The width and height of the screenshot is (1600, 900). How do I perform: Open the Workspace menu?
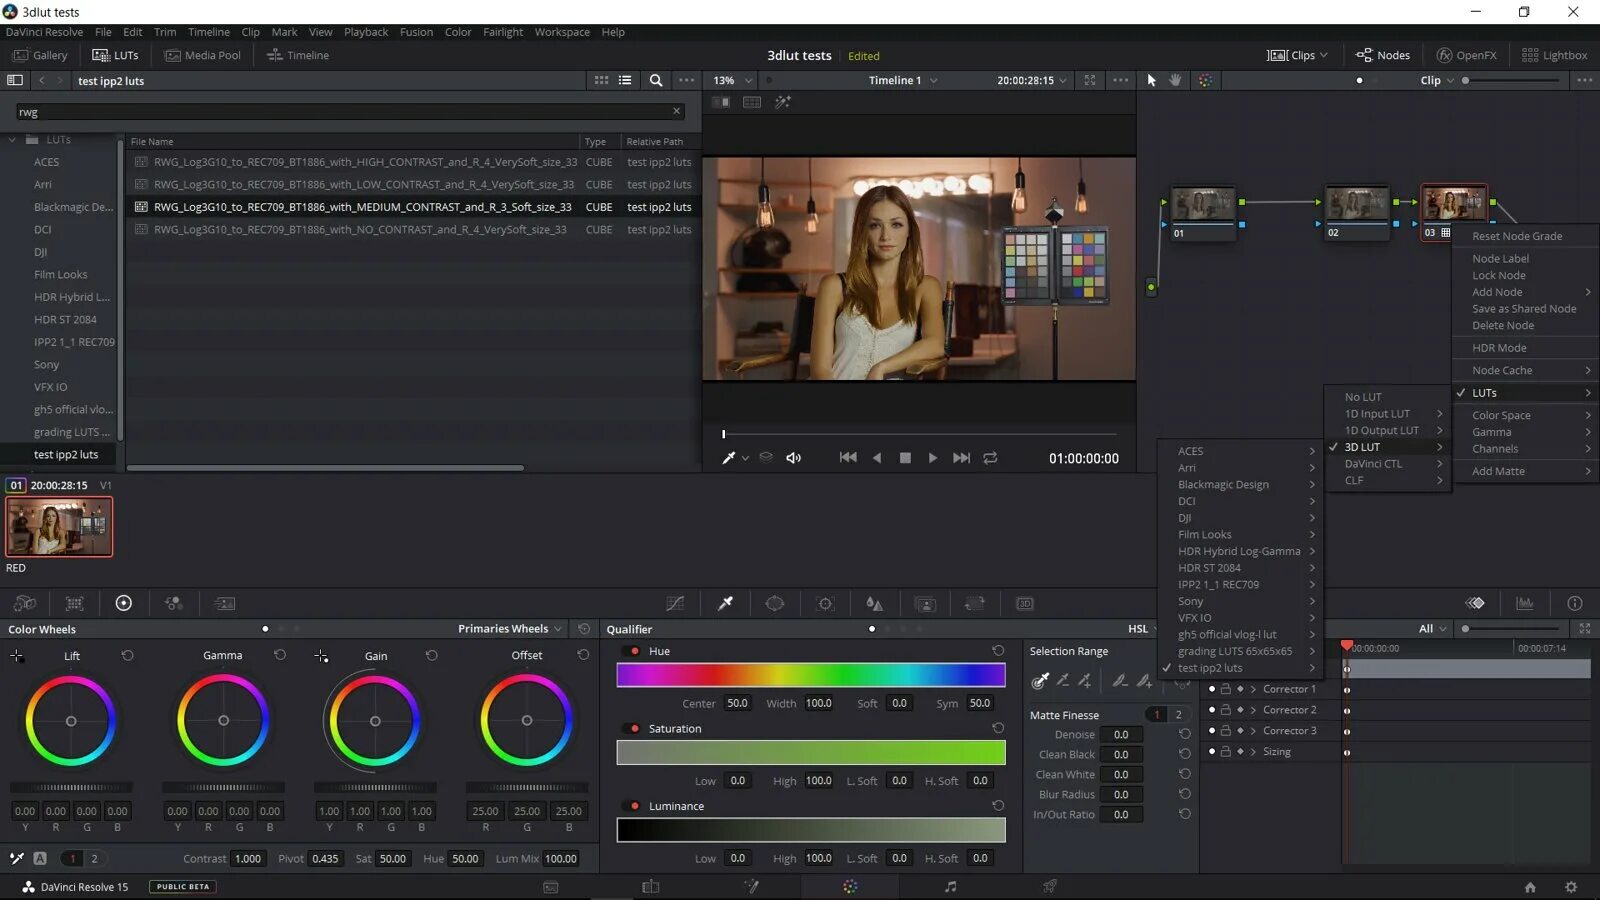[x=562, y=32]
